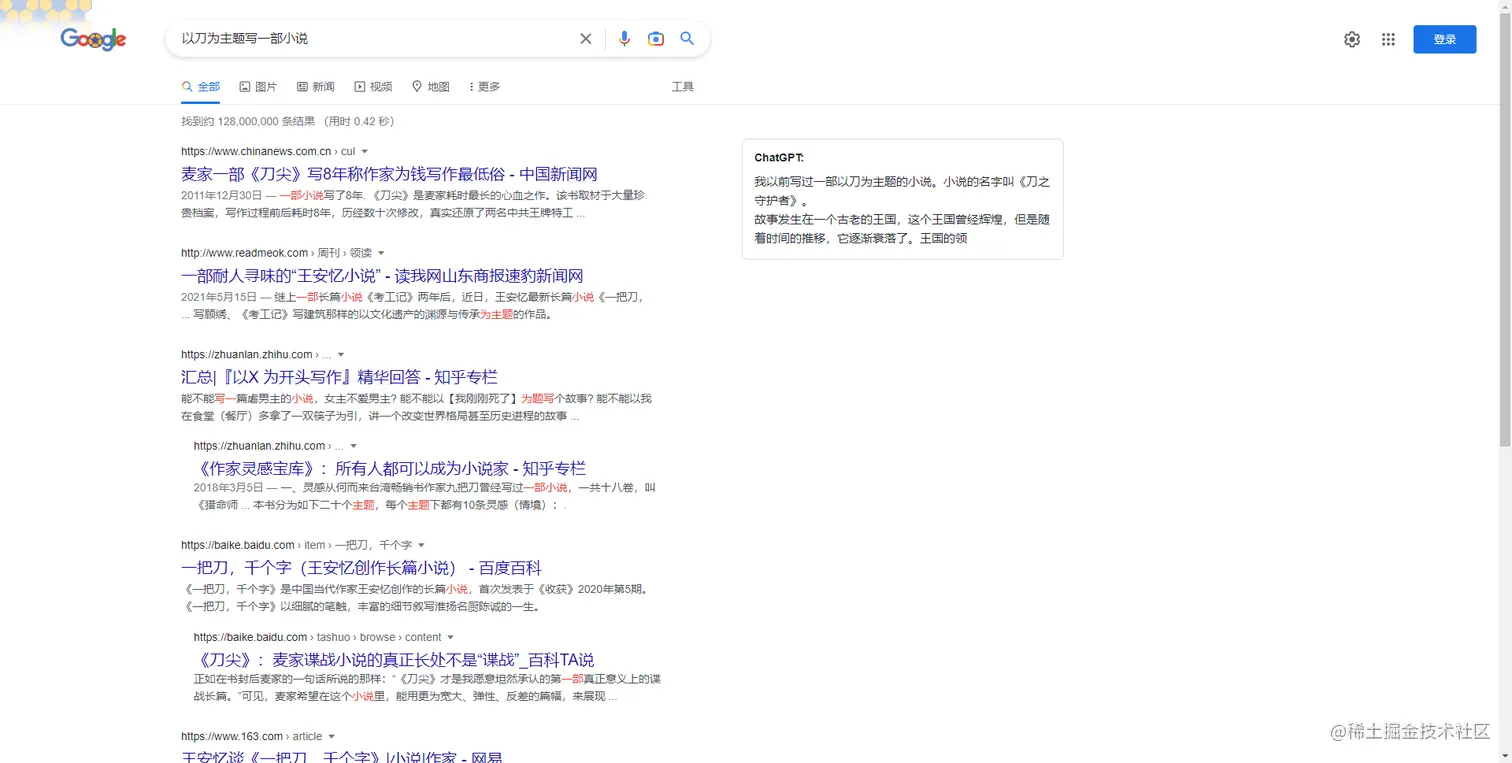Open result 麦家一部《刀尖》写8年
This screenshot has height=763, width=1512.
click(389, 174)
